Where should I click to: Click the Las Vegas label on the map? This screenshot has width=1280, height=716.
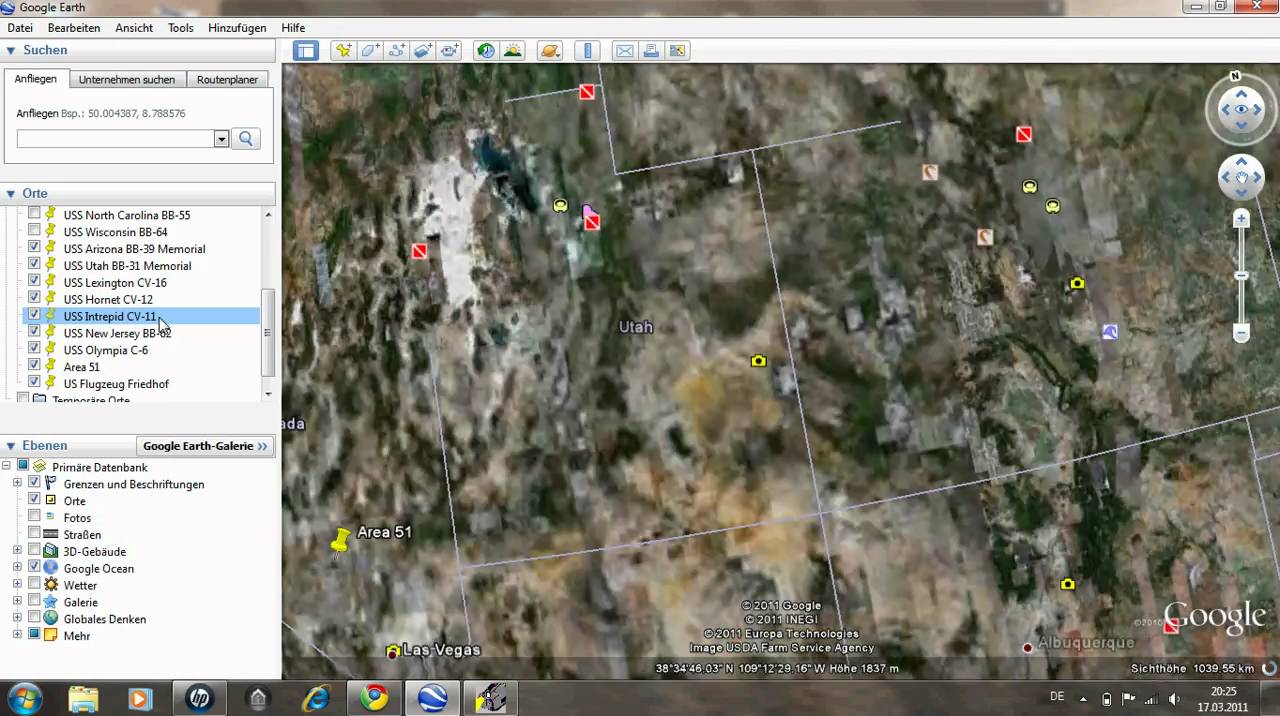click(441, 650)
